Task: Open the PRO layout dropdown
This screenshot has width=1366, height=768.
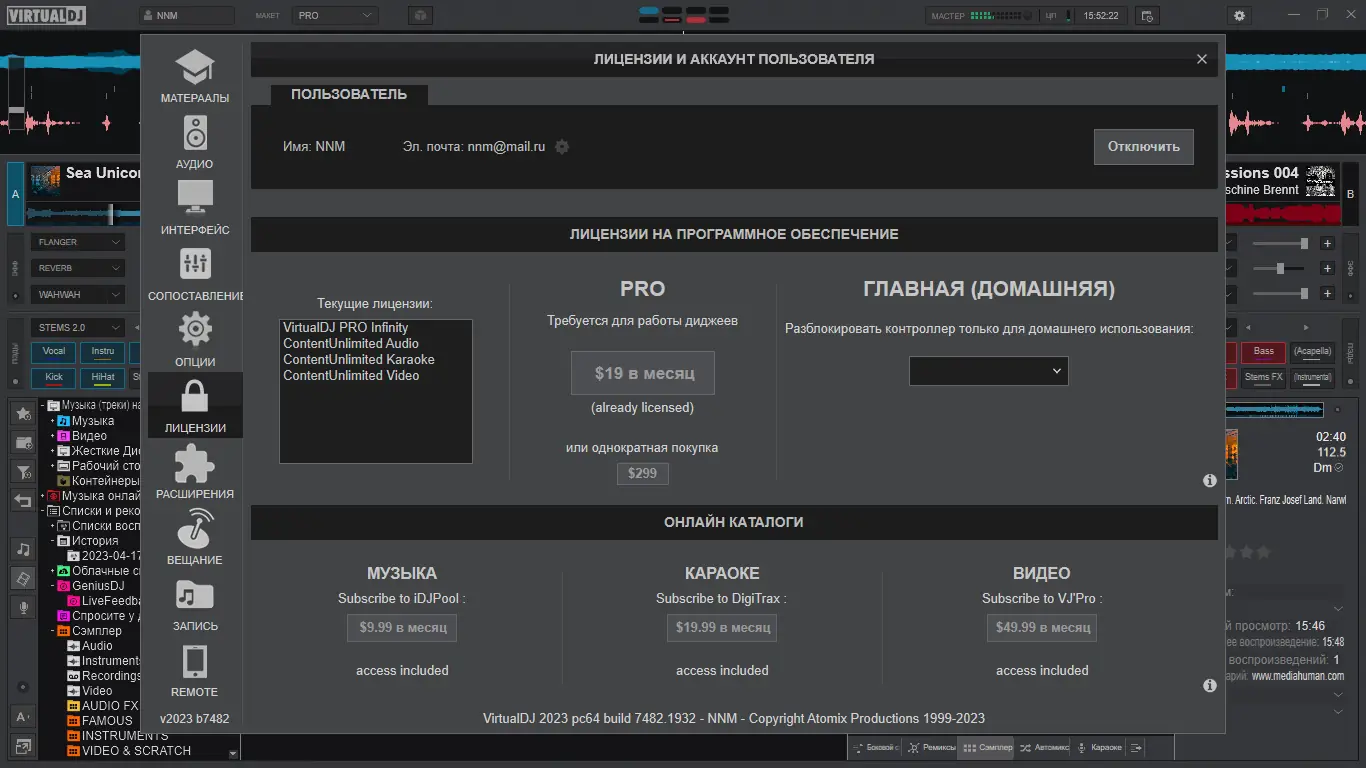Action: click(x=335, y=16)
